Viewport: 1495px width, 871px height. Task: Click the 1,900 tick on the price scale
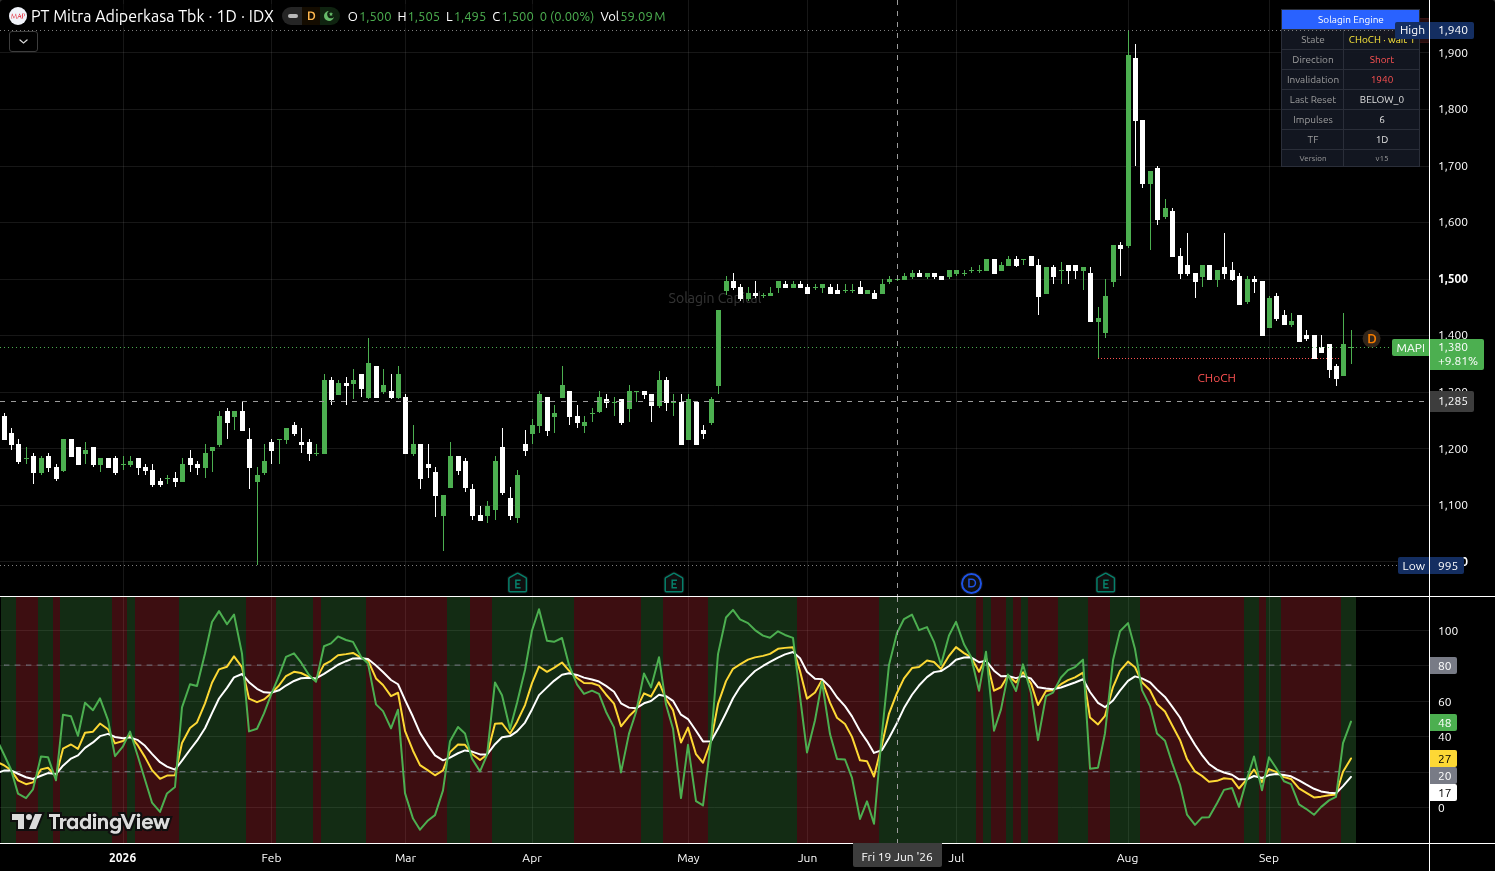(1452, 53)
